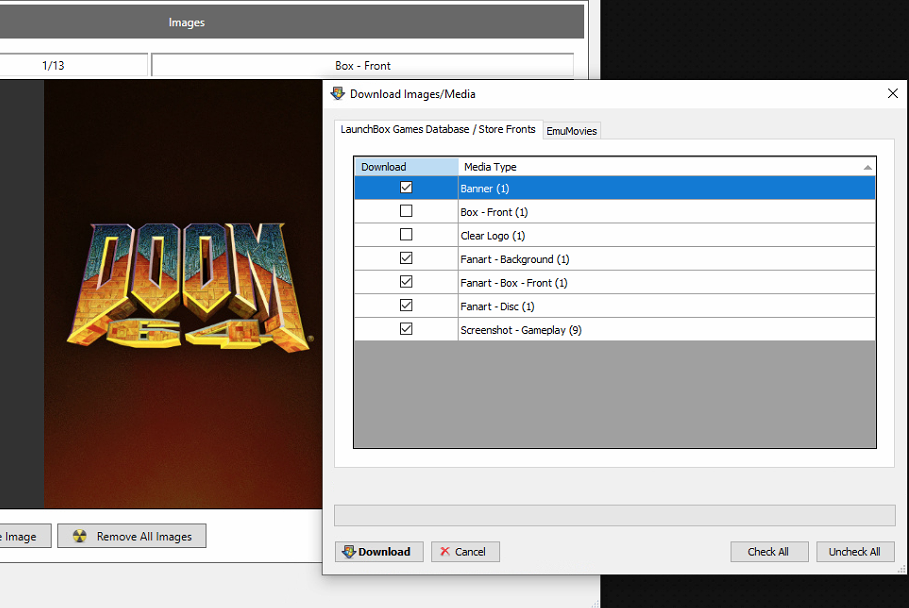Click the sort arrow in Media Type header
The width and height of the screenshot is (909, 608).
coord(867,168)
